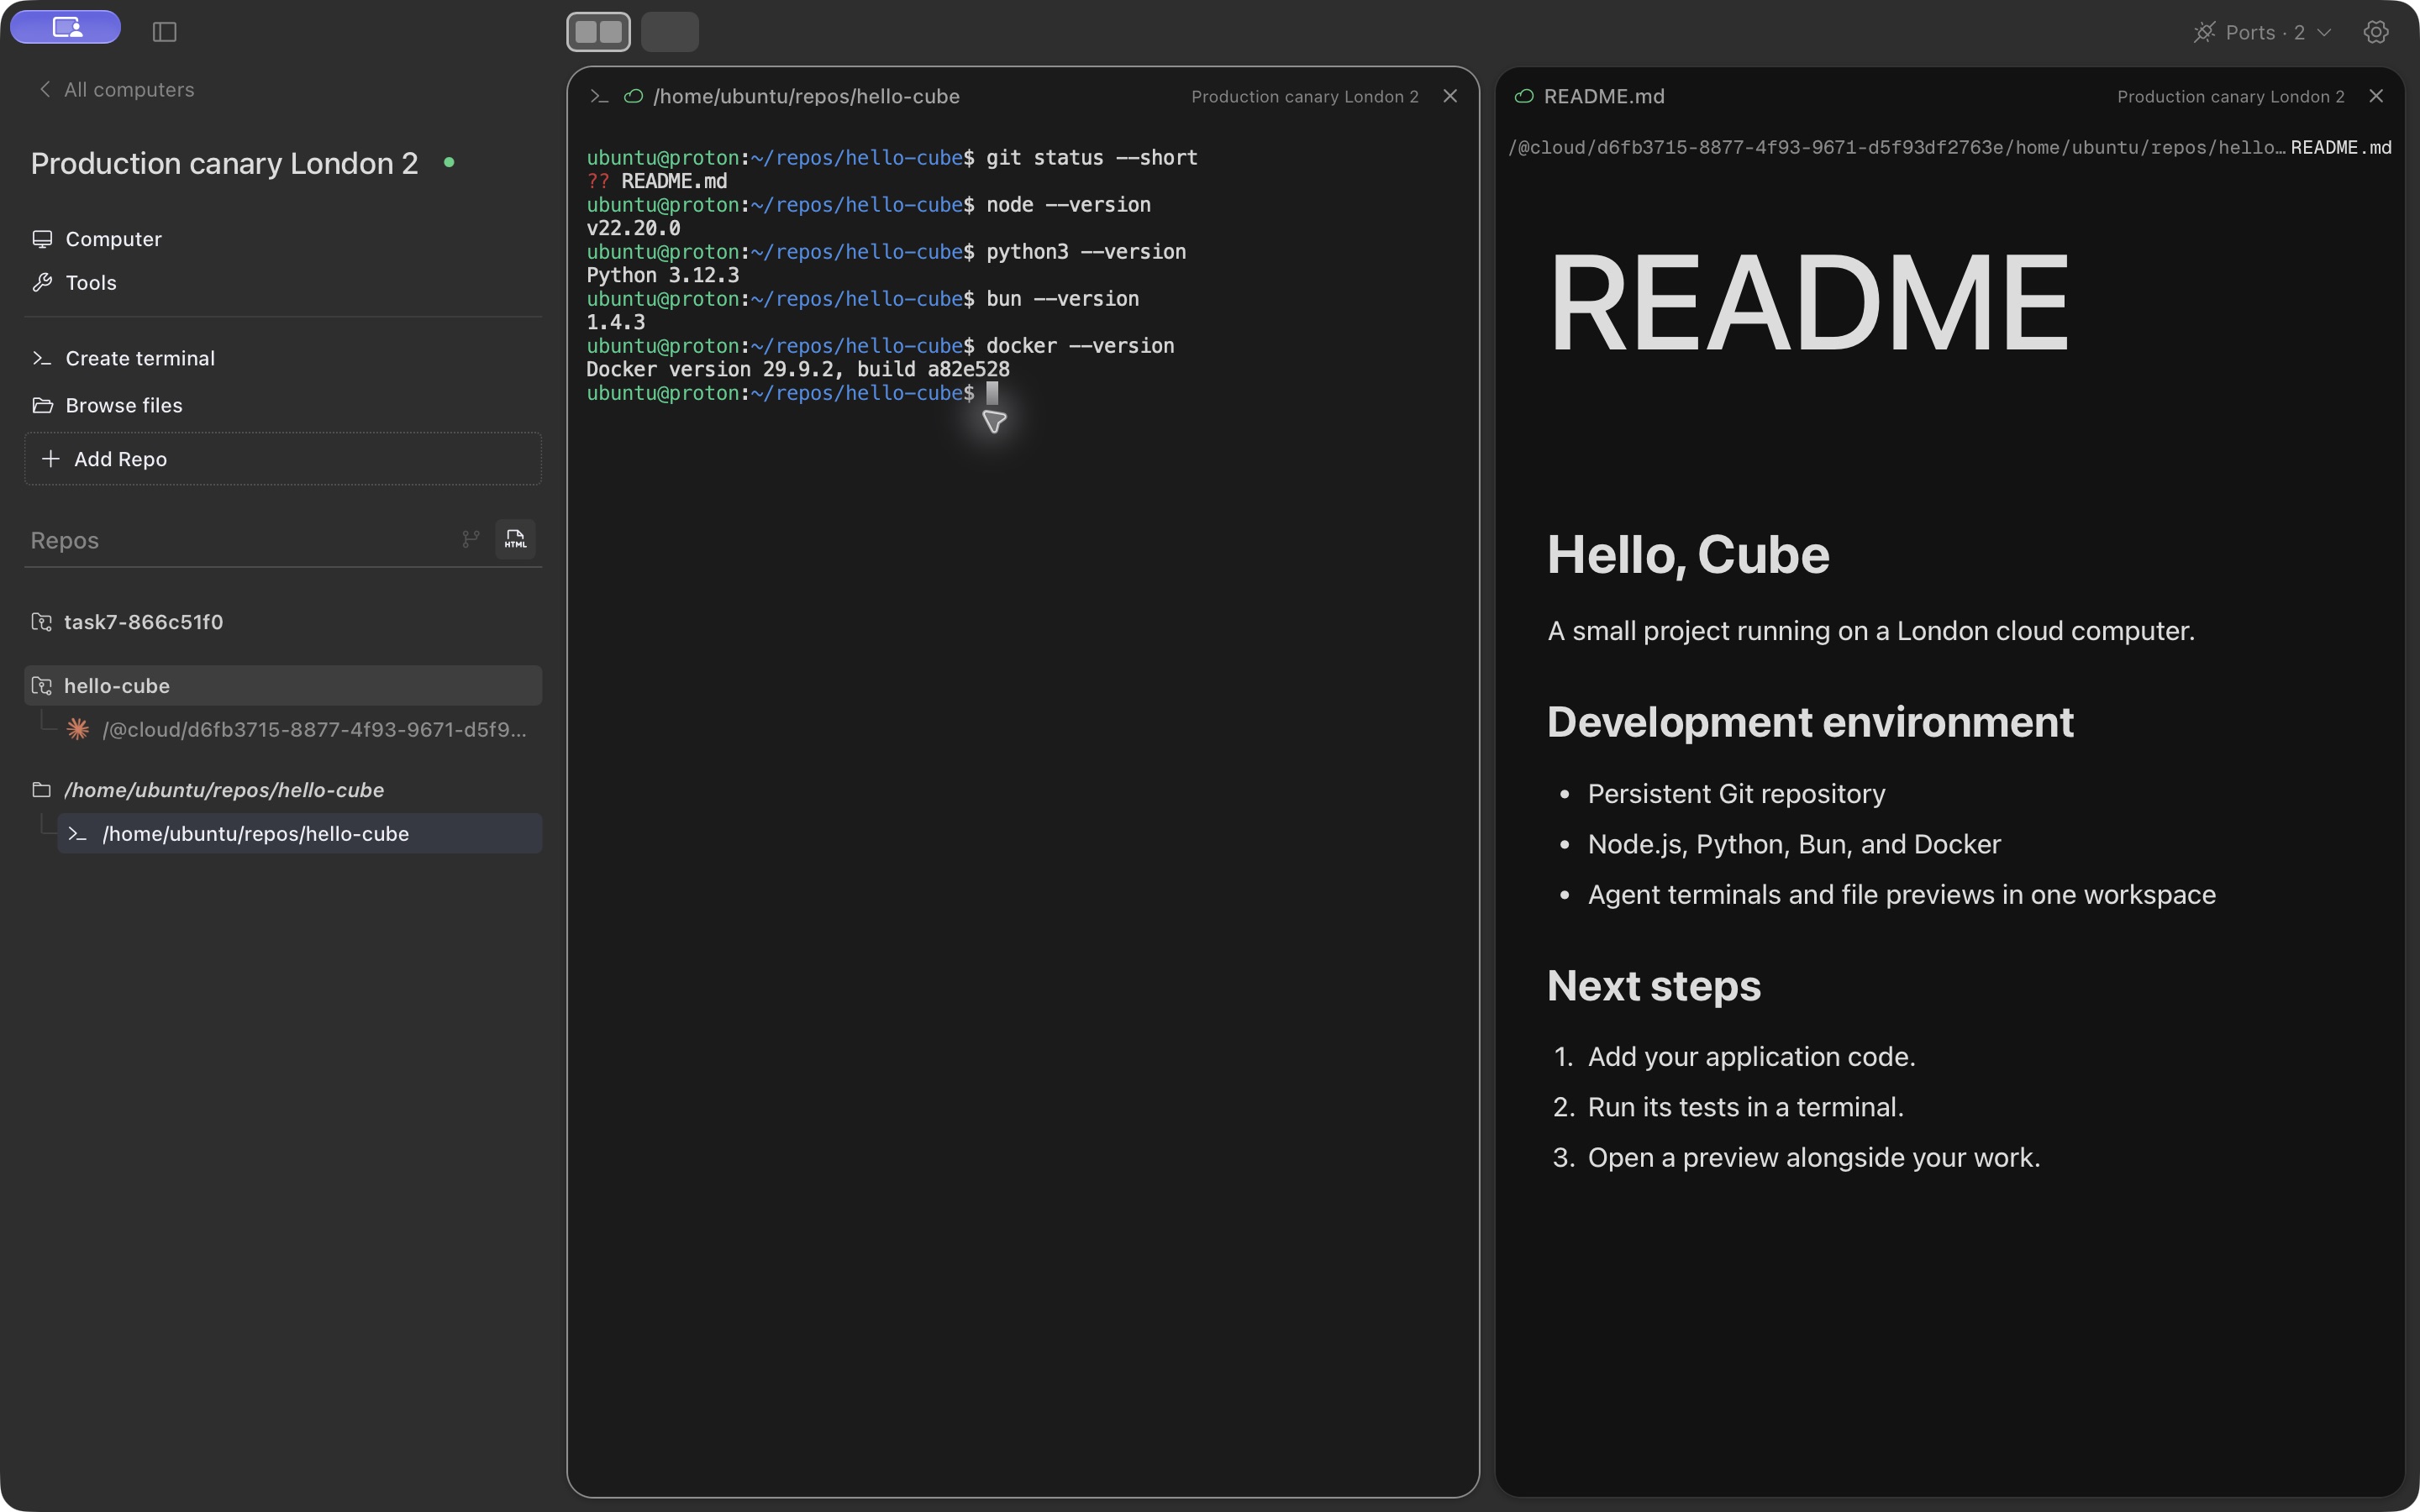Viewport: 2420px width, 1512px height.
Task: Close the README.md preview pane
Action: coord(2376,96)
